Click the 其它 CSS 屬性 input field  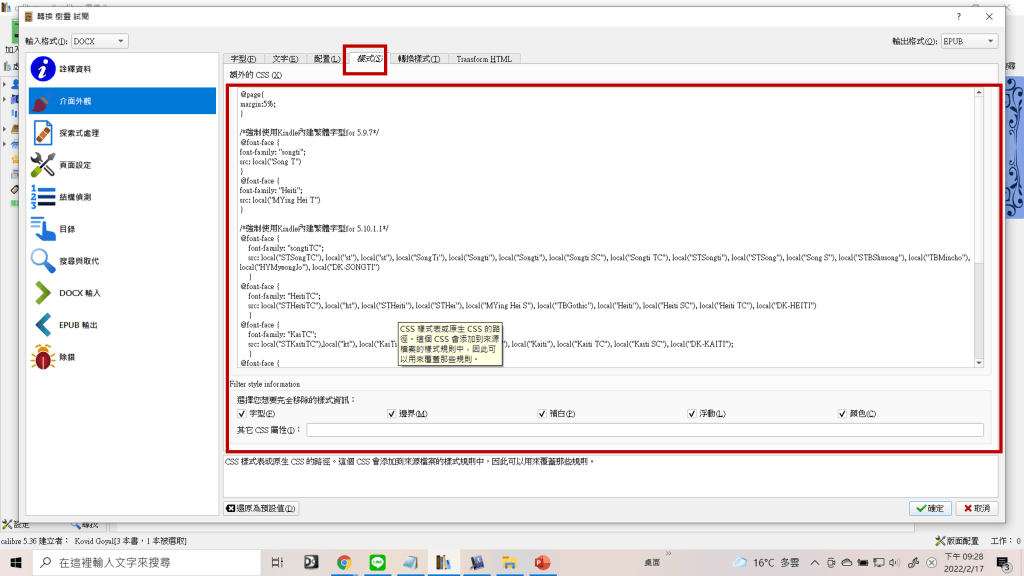pos(644,430)
